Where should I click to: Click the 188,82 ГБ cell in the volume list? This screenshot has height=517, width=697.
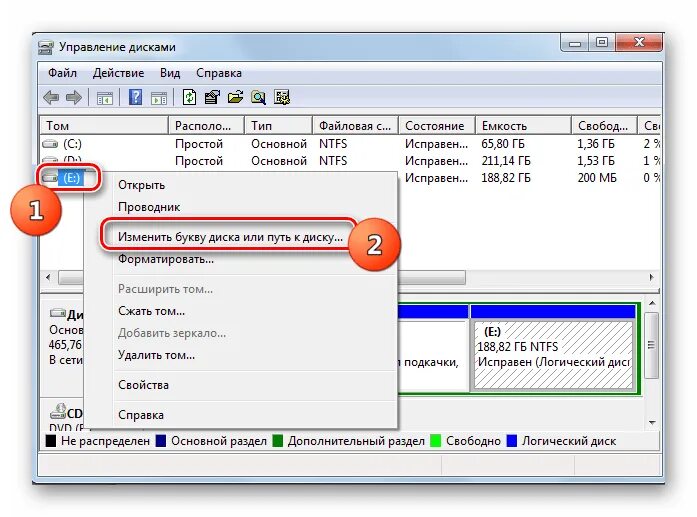click(x=506, y=178)
